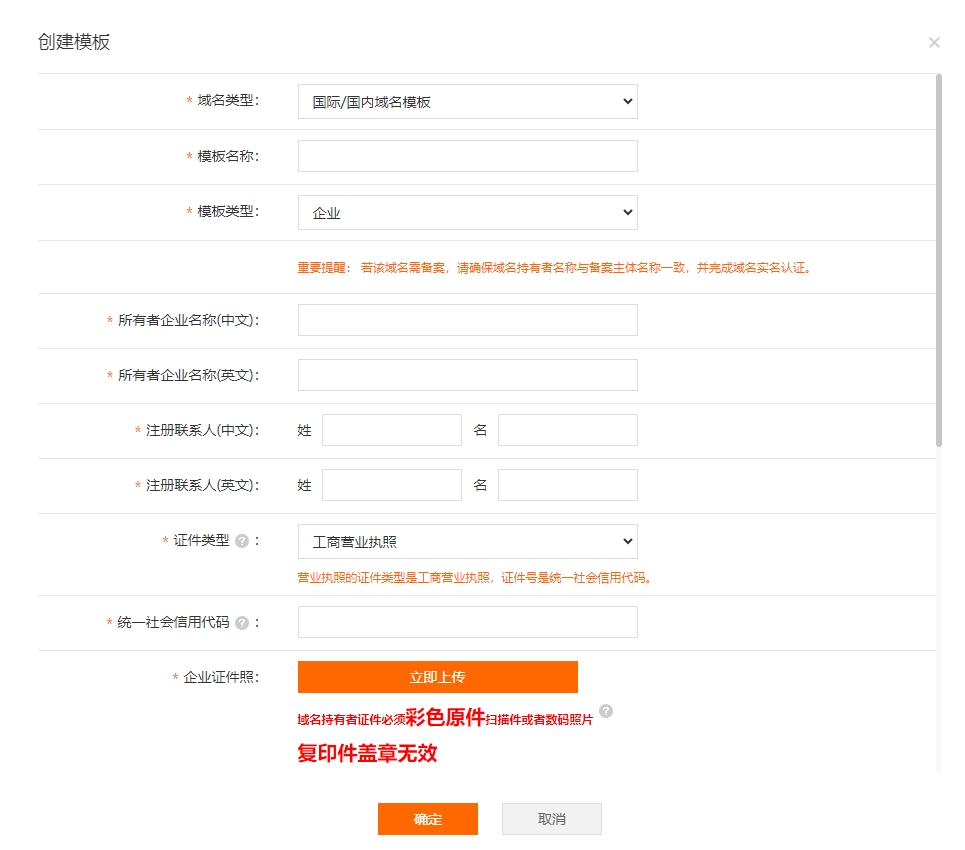Click the 确定 confirm button
Viewport: 965px width, 850px height.
(x=427, y=819)
